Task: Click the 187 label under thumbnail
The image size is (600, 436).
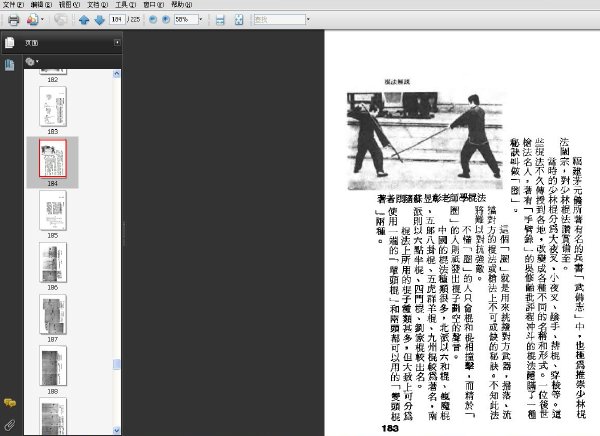Action: (53, 339)
